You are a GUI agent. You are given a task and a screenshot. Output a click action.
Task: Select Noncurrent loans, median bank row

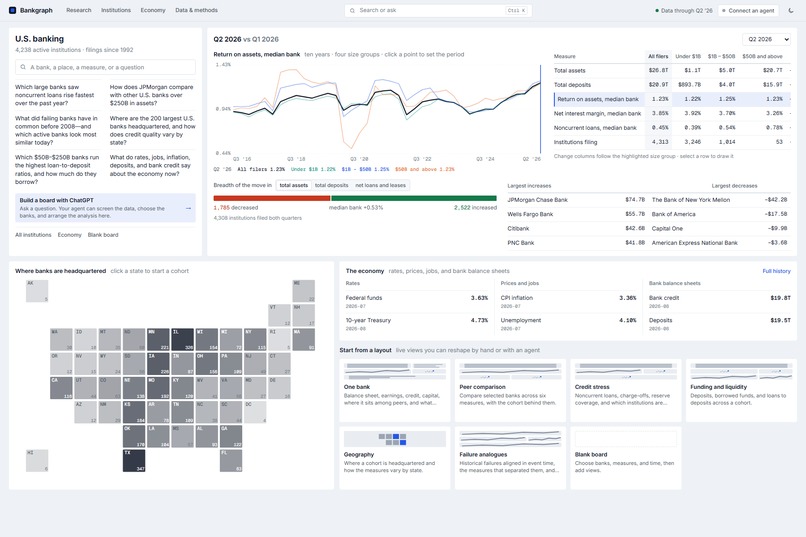tap(672, 128)
